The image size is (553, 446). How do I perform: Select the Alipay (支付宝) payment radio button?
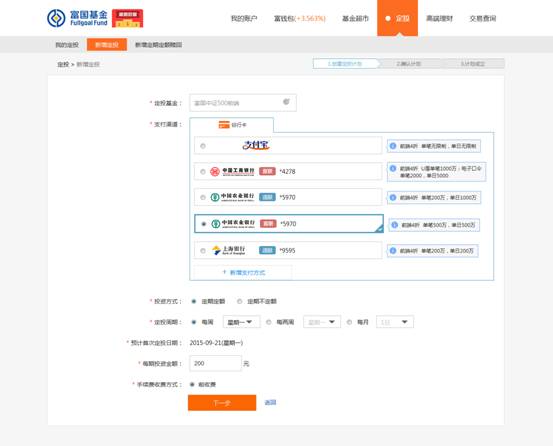coord(203,146)
